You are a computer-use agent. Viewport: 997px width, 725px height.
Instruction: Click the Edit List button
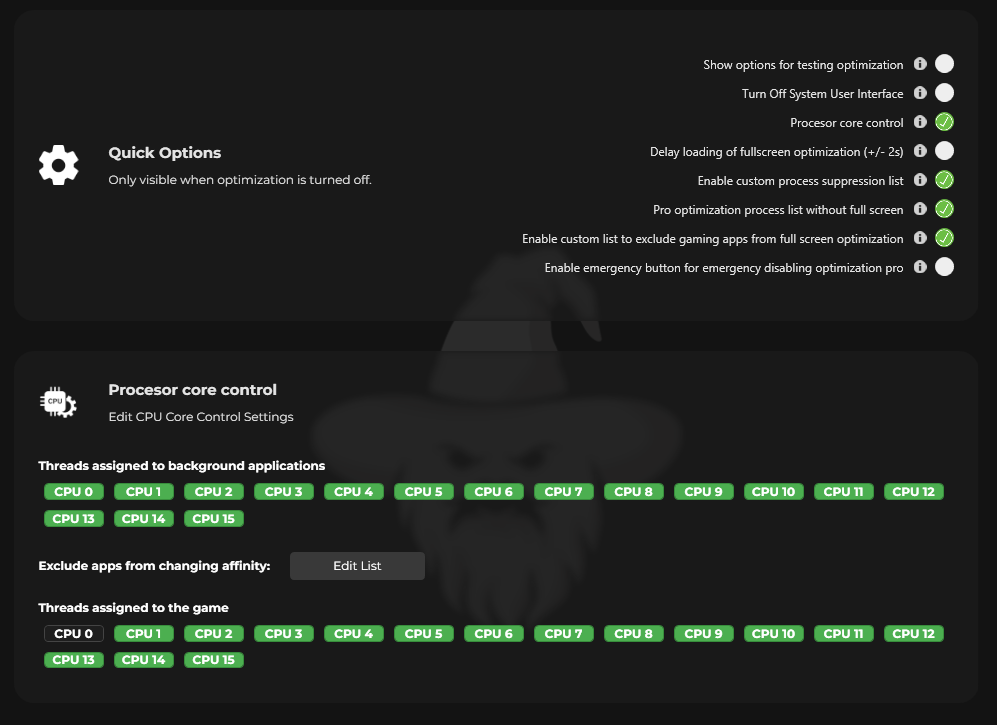(x=357, y=565)
